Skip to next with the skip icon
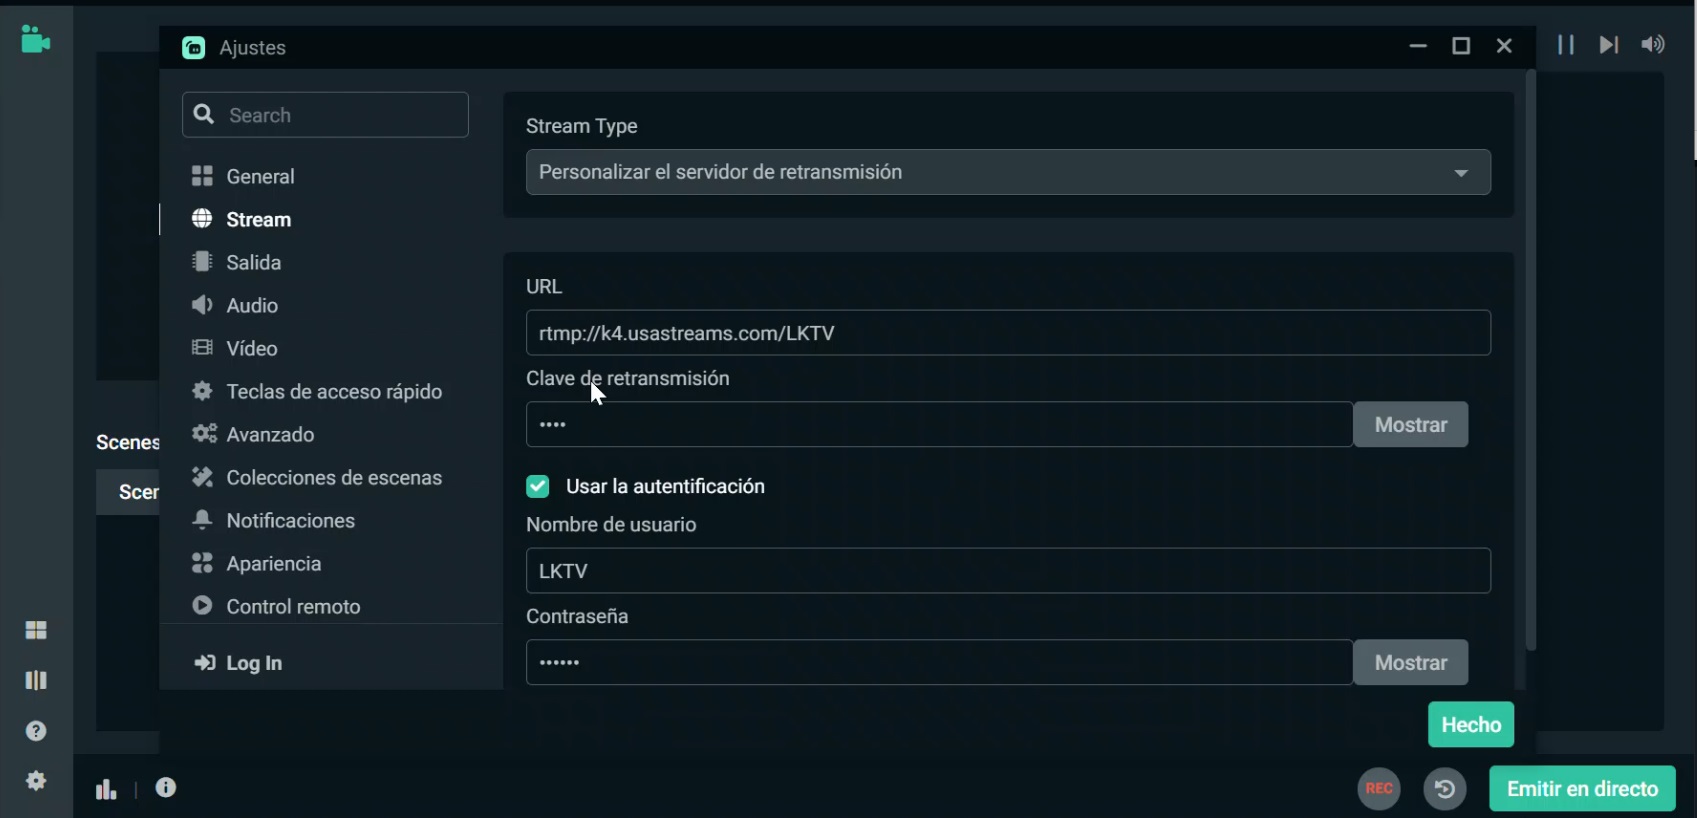 tap(1608, 45)
